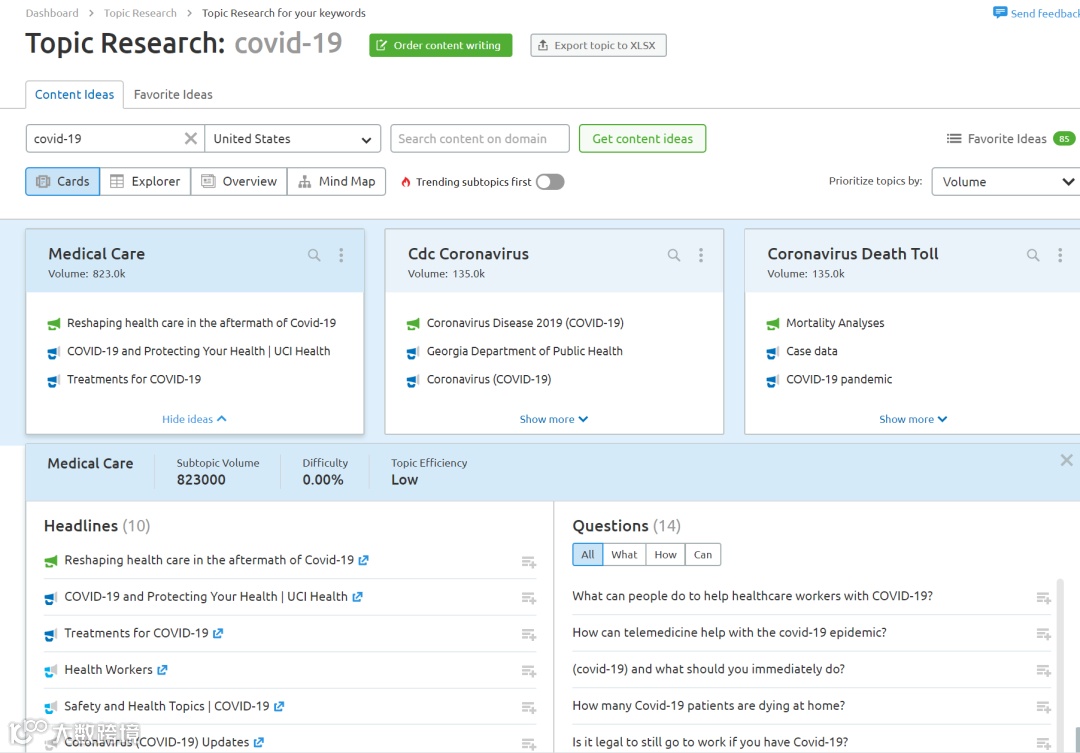
Task: Expand Coronavirus Death Toll card Show more
Action: click(913, 419)
